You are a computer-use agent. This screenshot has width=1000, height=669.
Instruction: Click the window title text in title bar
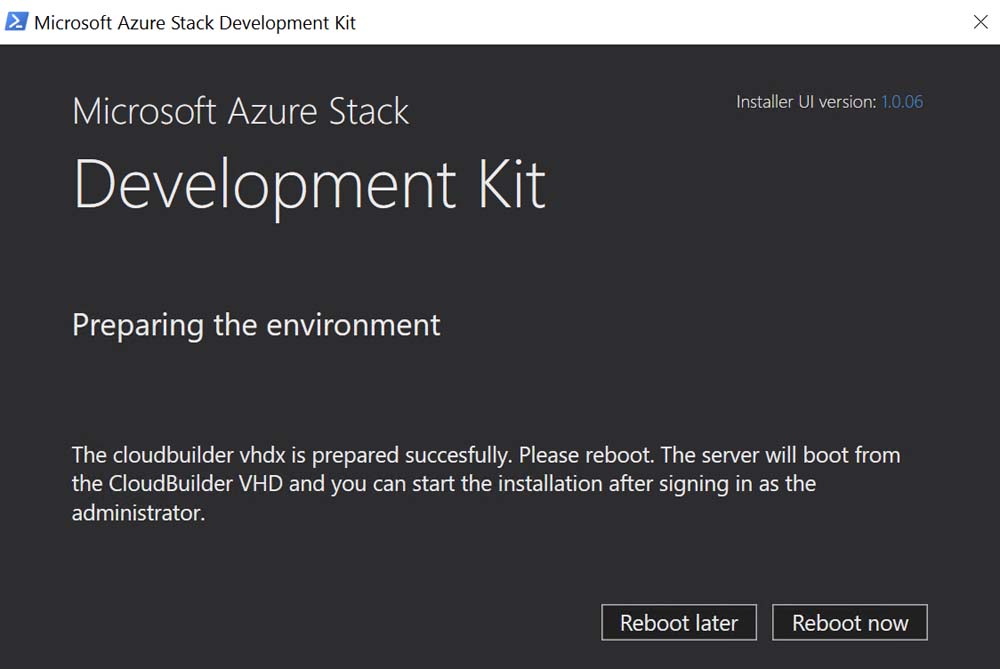pos(195,22)
